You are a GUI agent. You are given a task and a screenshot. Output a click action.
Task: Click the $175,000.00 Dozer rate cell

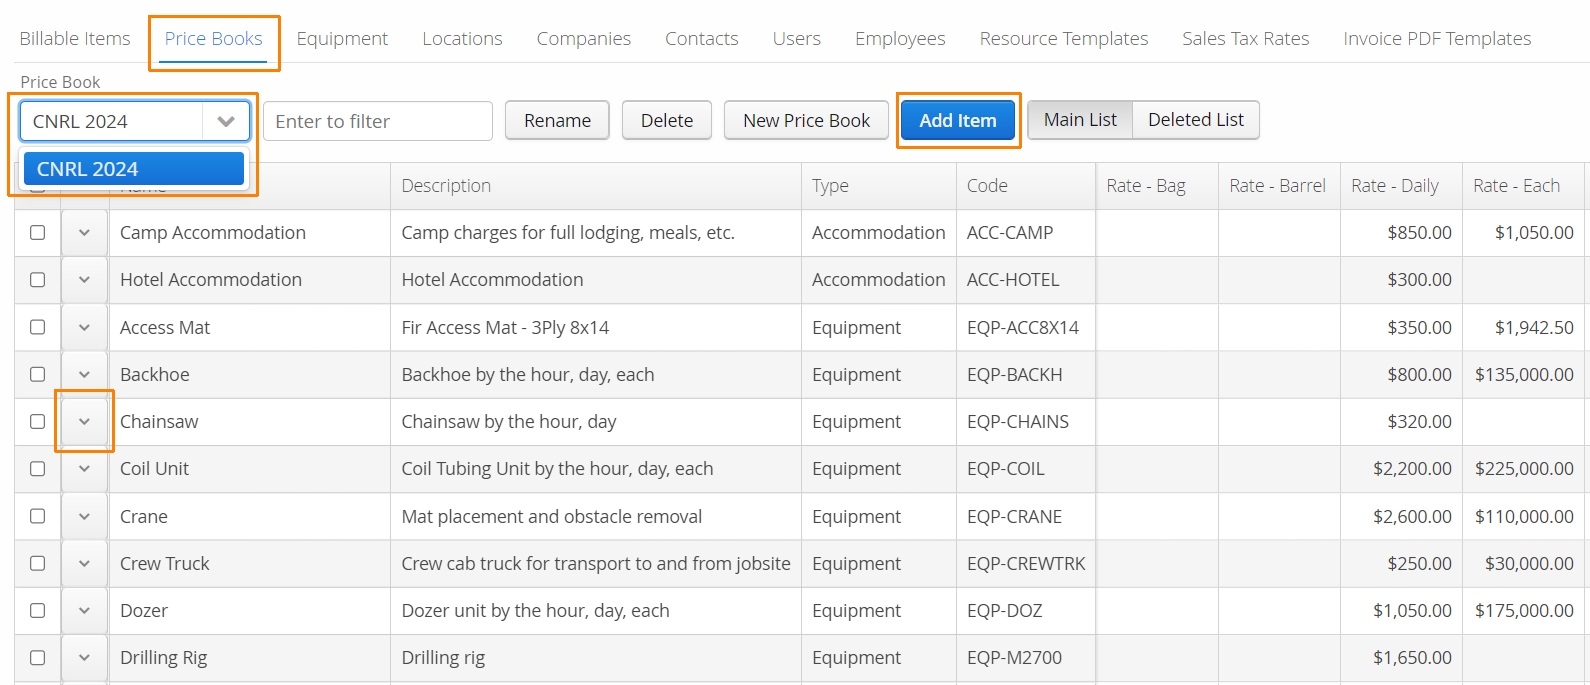(x=1523, y=610)
